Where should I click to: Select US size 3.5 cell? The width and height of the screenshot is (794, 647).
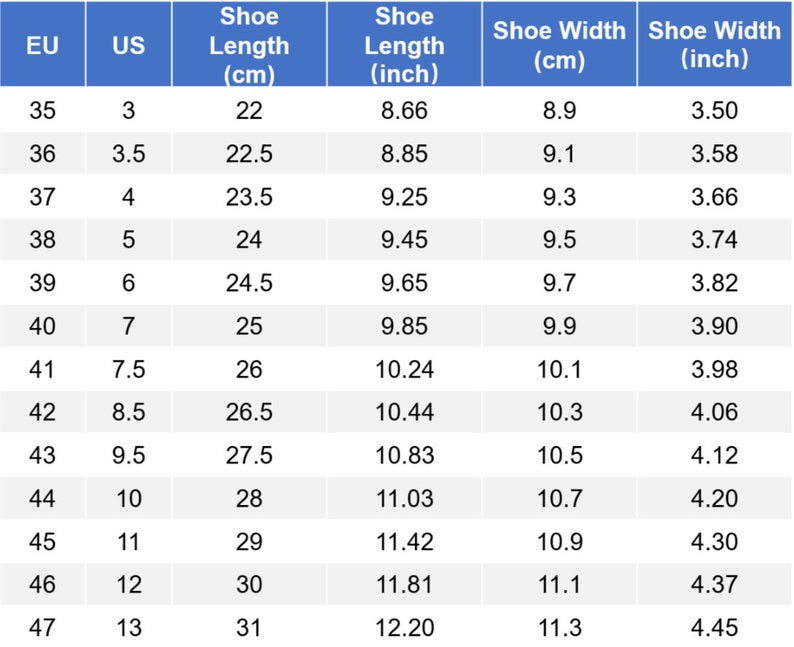tap(129, 153)
